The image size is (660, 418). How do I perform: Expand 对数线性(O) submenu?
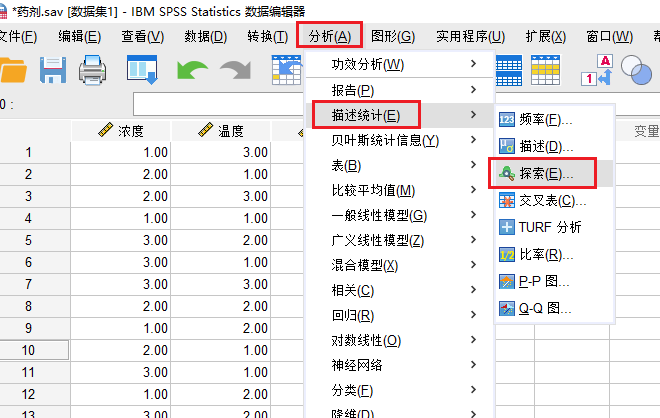click(399, 340)
